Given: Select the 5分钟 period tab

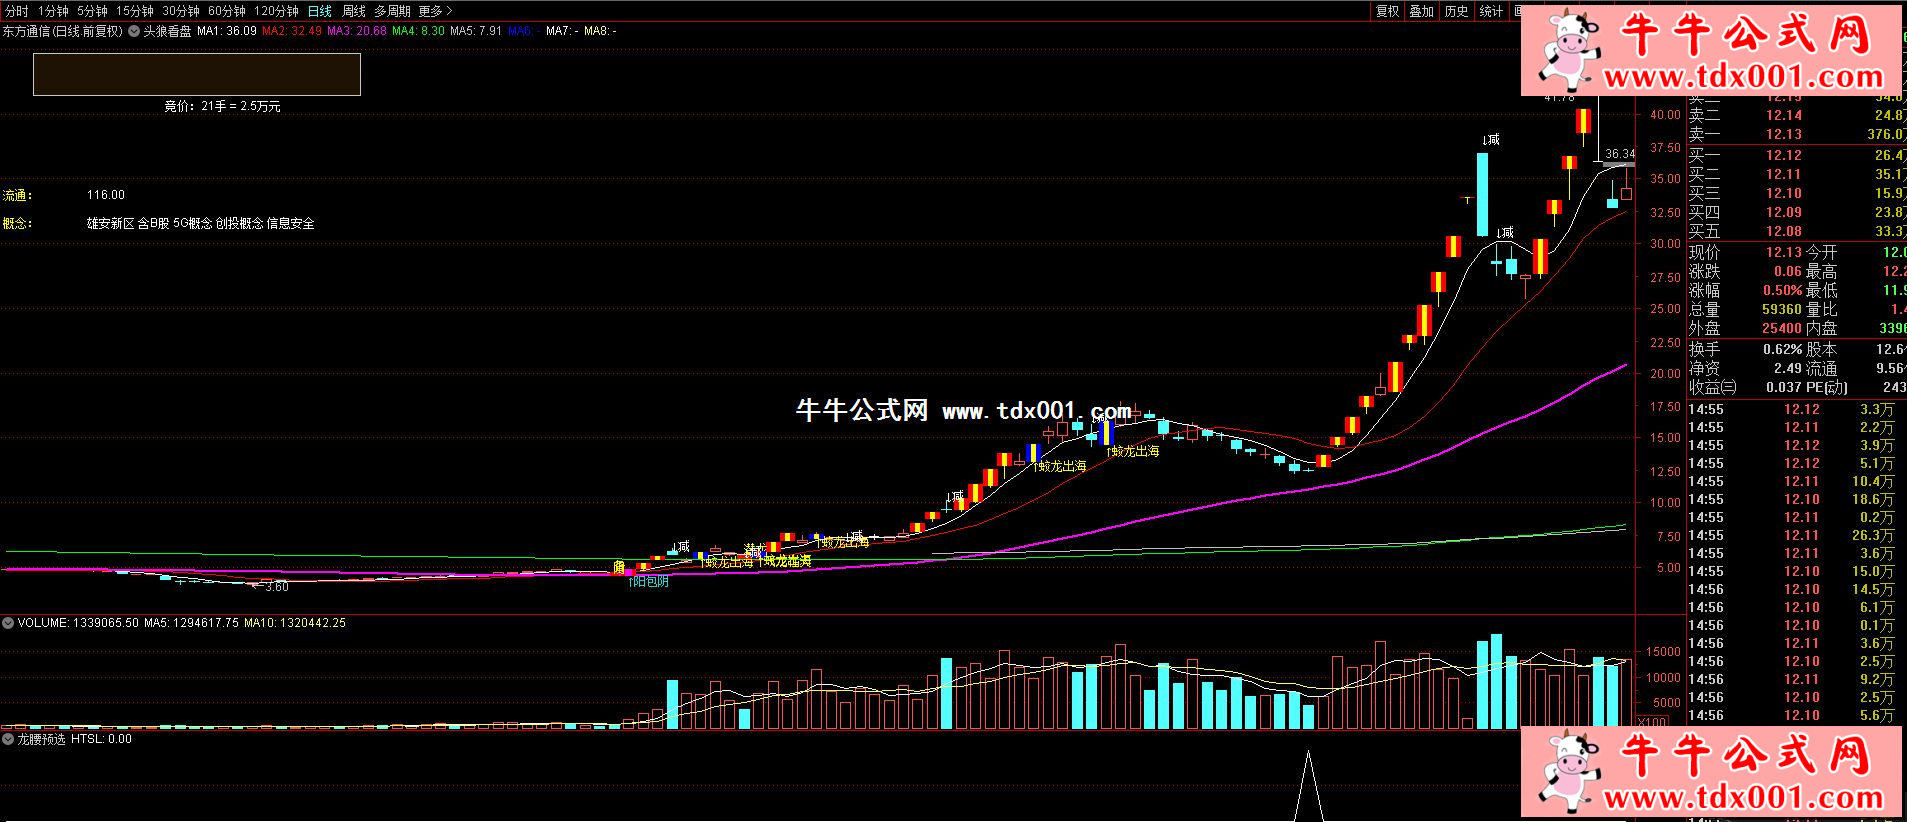Looking at the screenshot, I should 92,11.
